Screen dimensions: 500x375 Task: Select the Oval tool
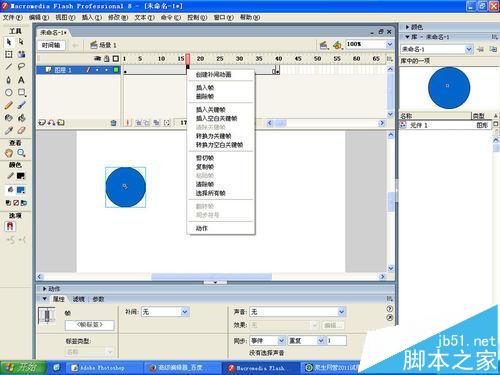[x=9, y=93]
